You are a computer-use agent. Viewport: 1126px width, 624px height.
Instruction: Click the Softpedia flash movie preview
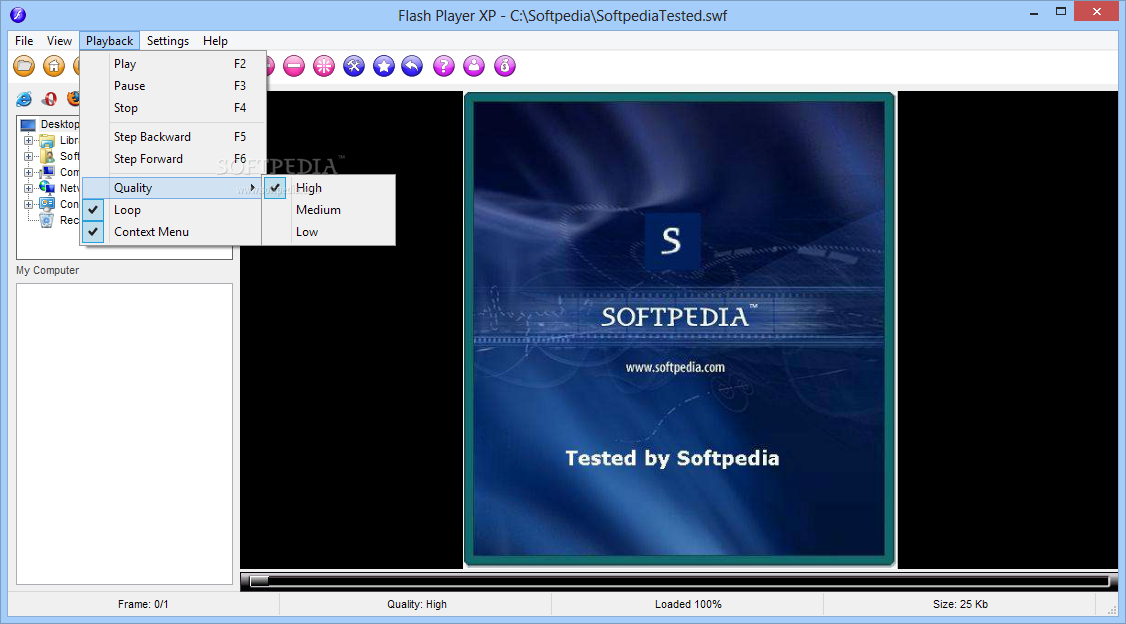(x=679, y=330)
